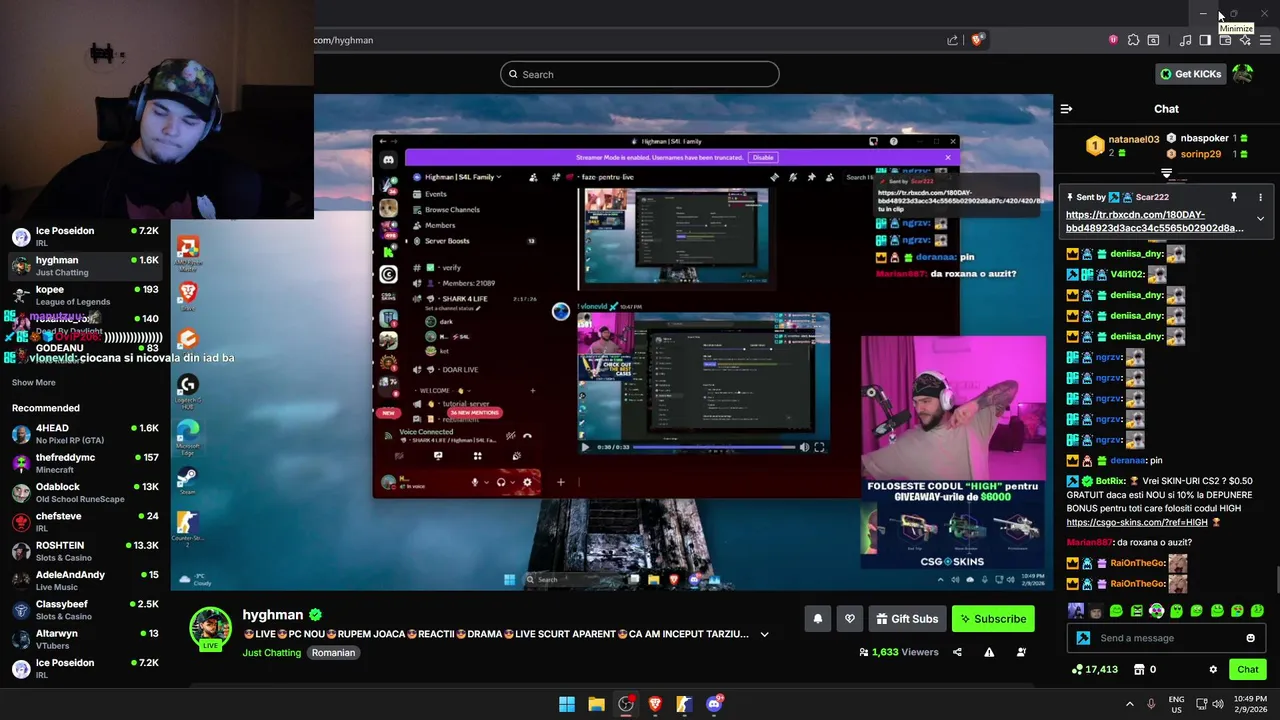Screen dimensions: 1280x720
Task: Open 4HEAD recommended channel
Action: [85, 434]
